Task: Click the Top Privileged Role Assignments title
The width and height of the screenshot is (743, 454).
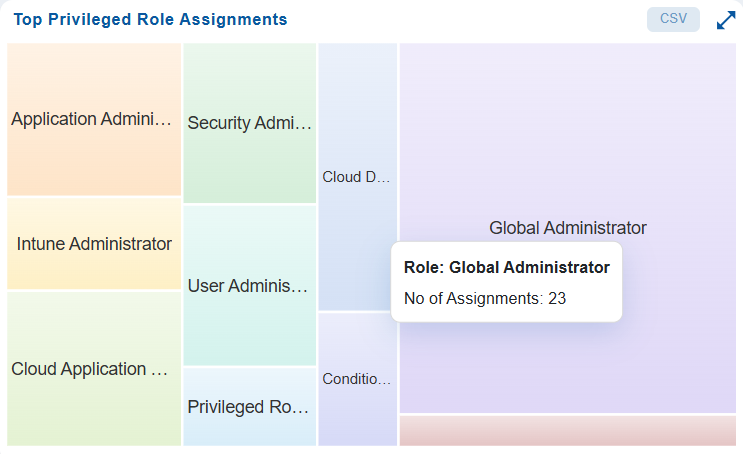Action: [150, 20]
